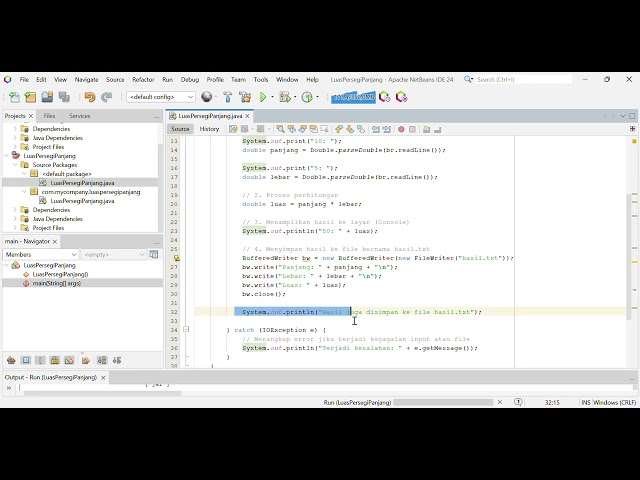Click the Find Next Occurrence icon
This screenshot has height=480, width=640.
(302, 129)
